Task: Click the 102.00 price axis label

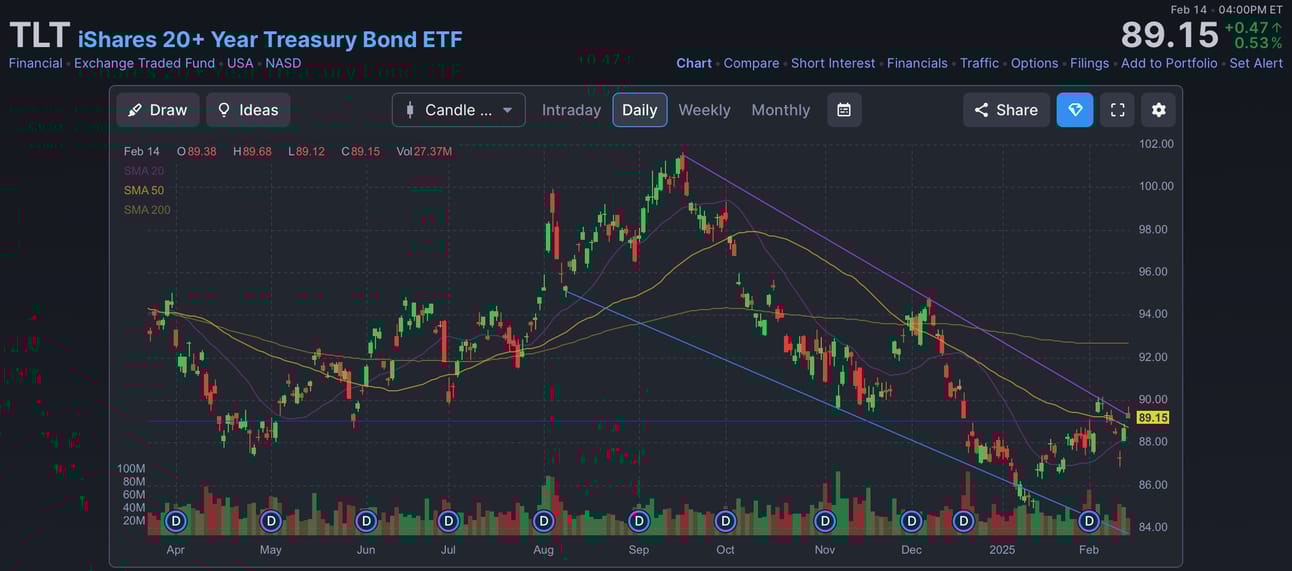Action: [1156, 144]
